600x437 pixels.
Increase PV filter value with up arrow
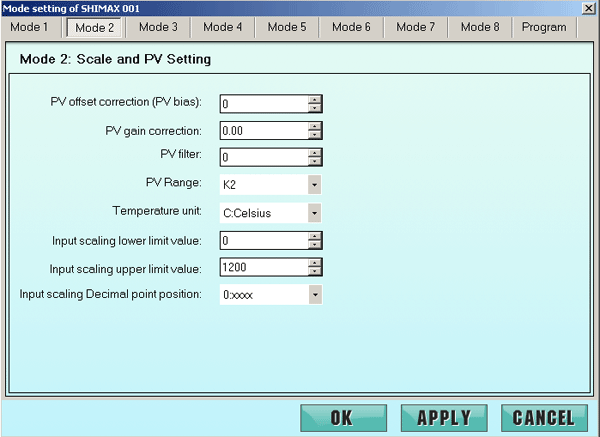click(315, 152)
